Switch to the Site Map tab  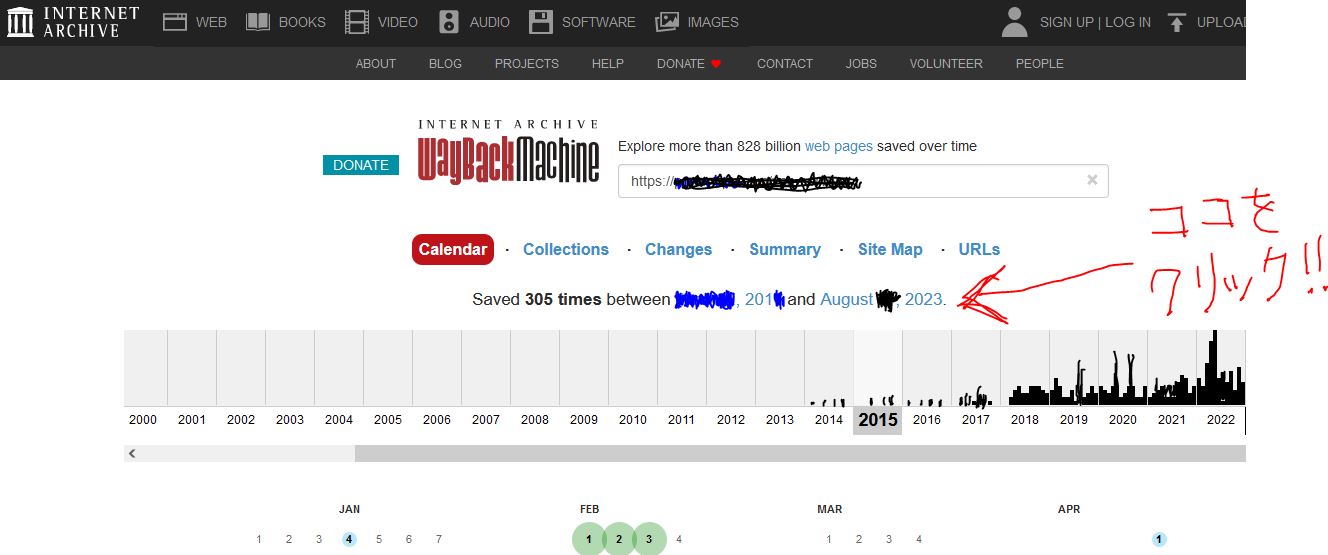[x=890, y=249]
